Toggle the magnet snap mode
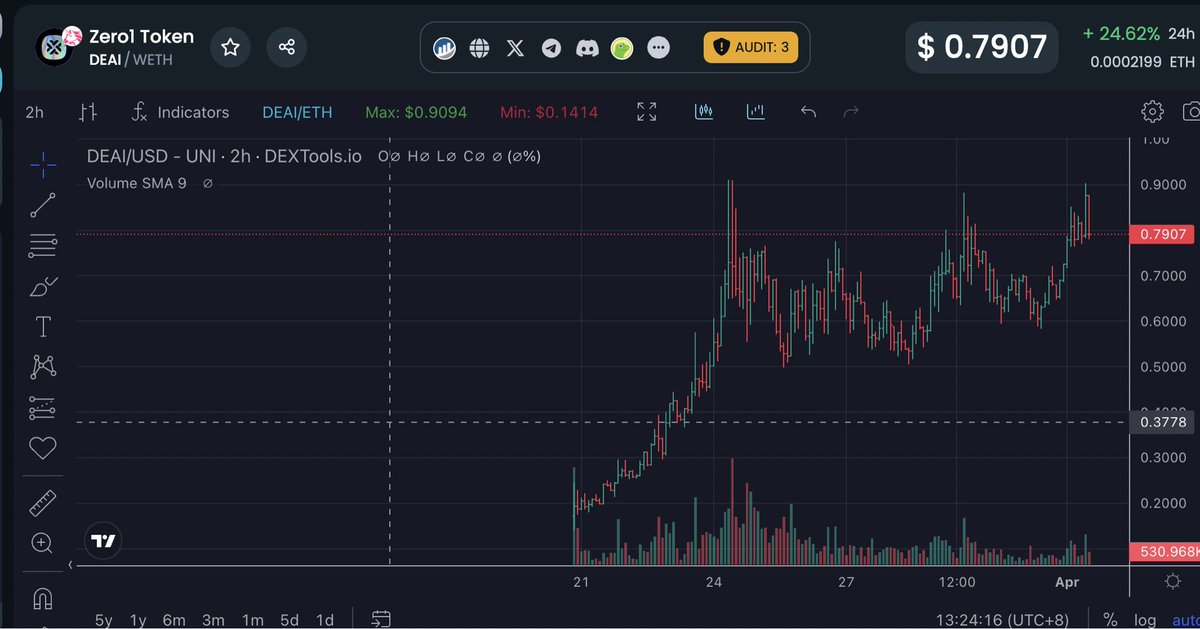1200x629 pixels. tap(43, 598)
